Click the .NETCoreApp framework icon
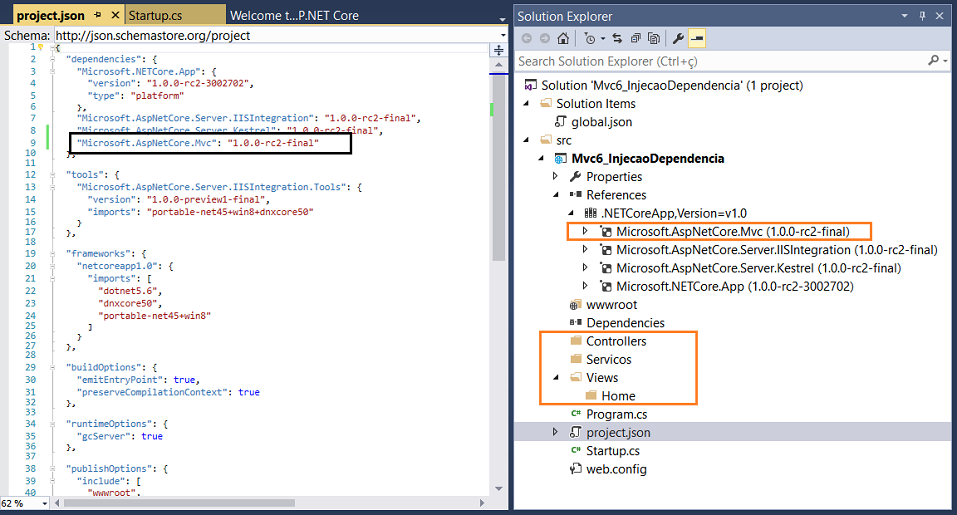The image size is (957, 515). click(590, 213)
